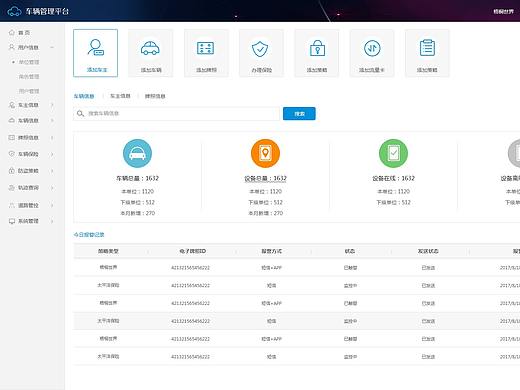
Task: Expand the sidebar anti-theft item chevron
Action: [x=52, y=171]
